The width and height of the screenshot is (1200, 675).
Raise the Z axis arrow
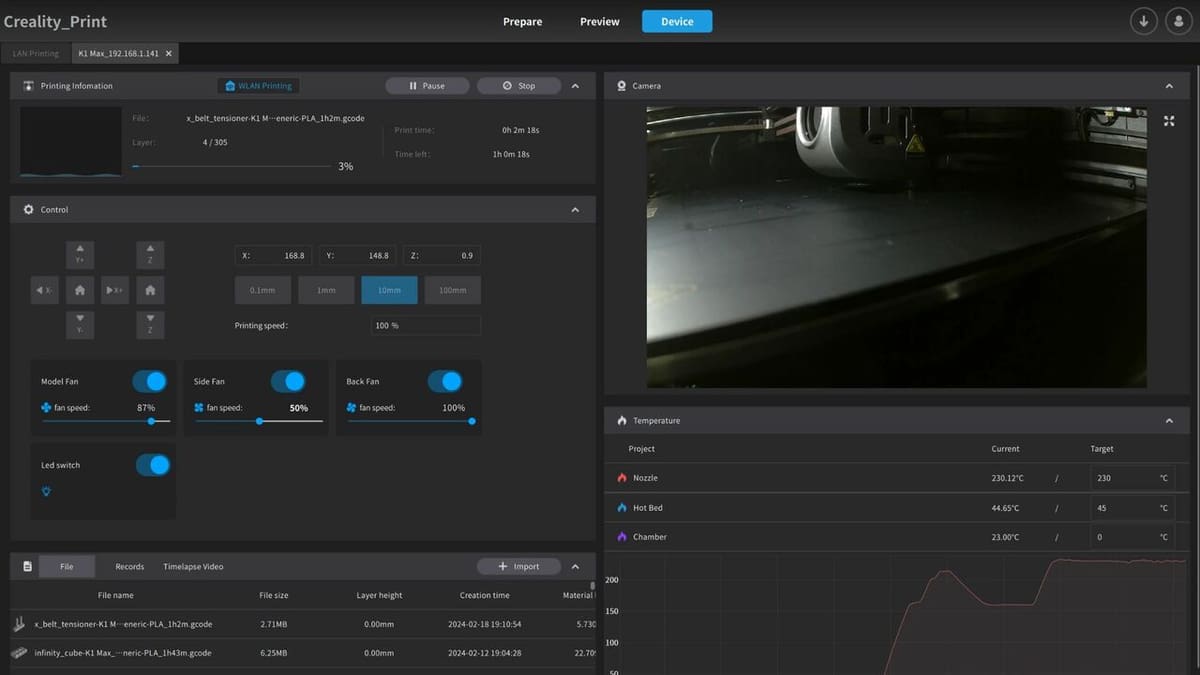pyautogui.click(x=150, y=253)
